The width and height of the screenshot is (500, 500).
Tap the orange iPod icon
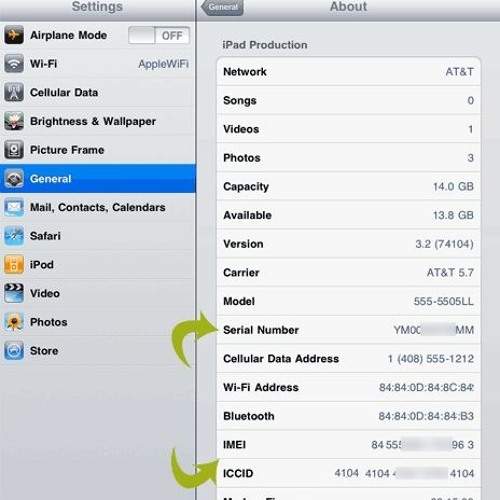14,264
